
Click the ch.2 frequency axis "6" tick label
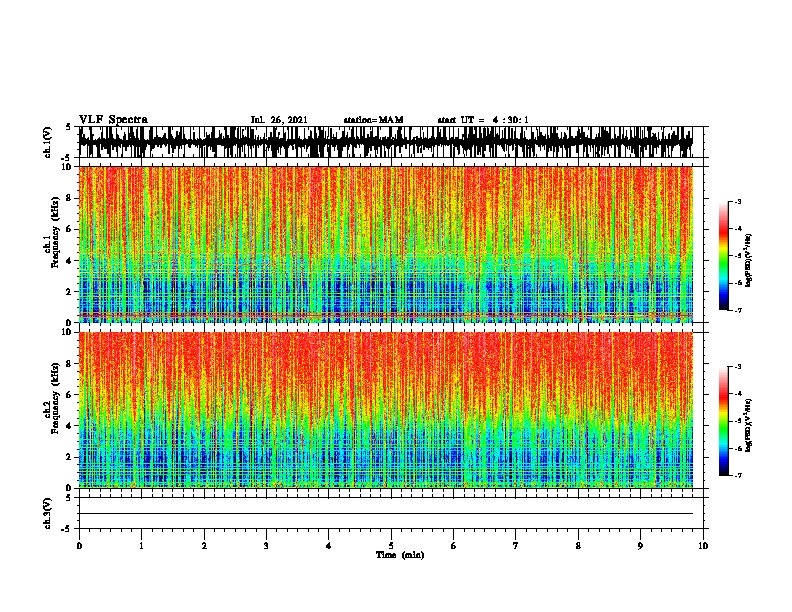click(x=70, y=394)
